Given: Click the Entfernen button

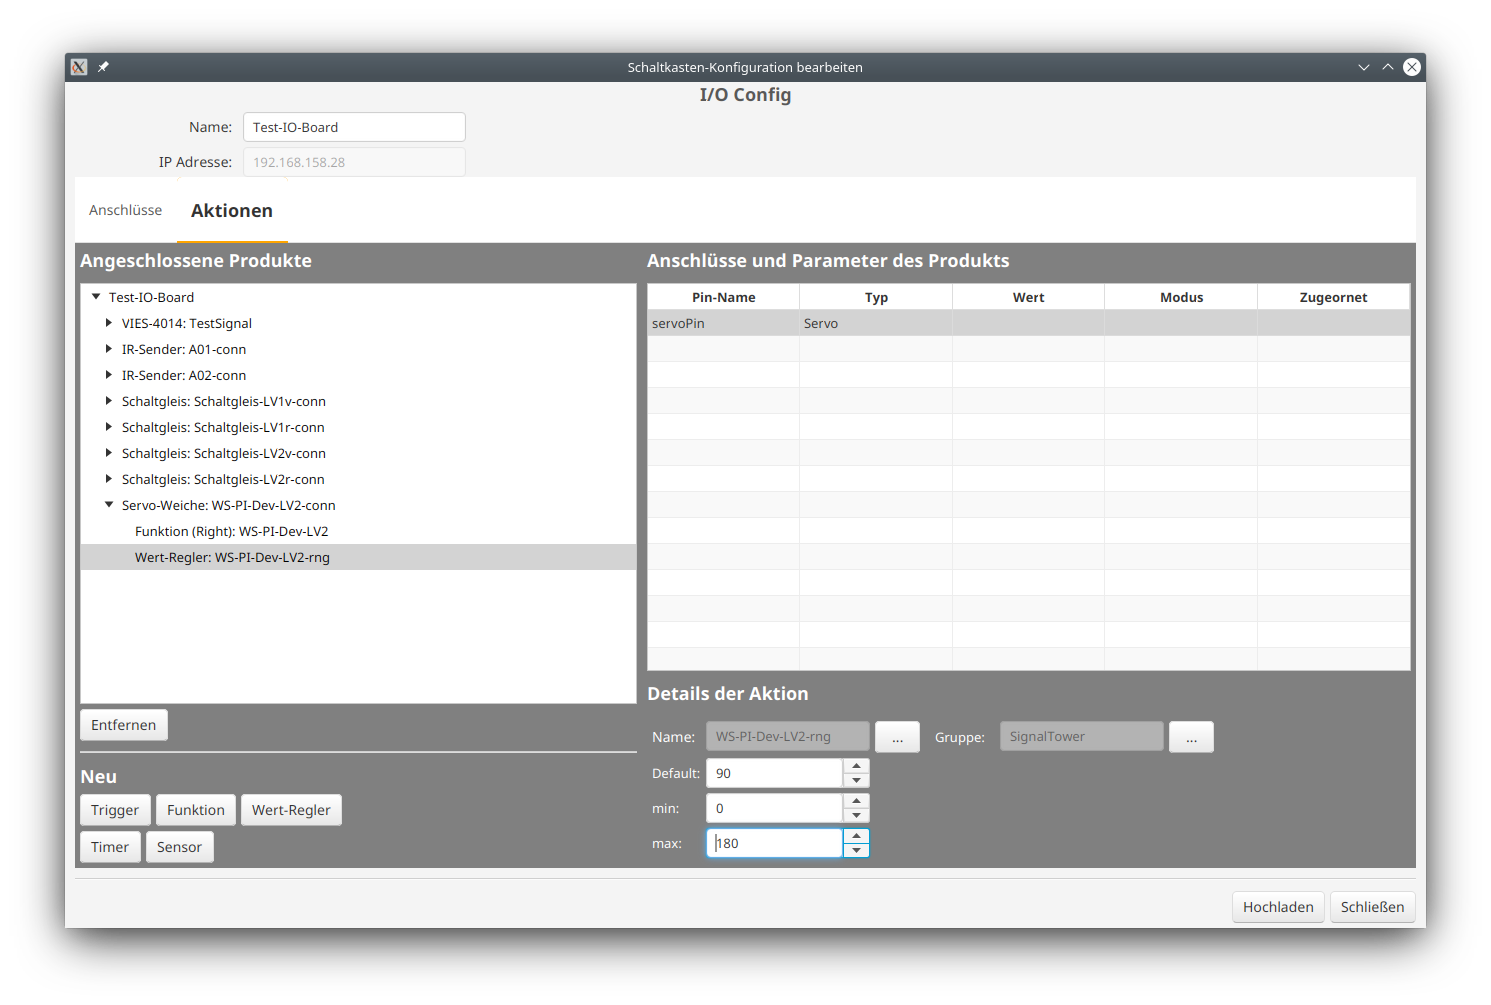Looking at the screenshot, I should click(123, 724).
